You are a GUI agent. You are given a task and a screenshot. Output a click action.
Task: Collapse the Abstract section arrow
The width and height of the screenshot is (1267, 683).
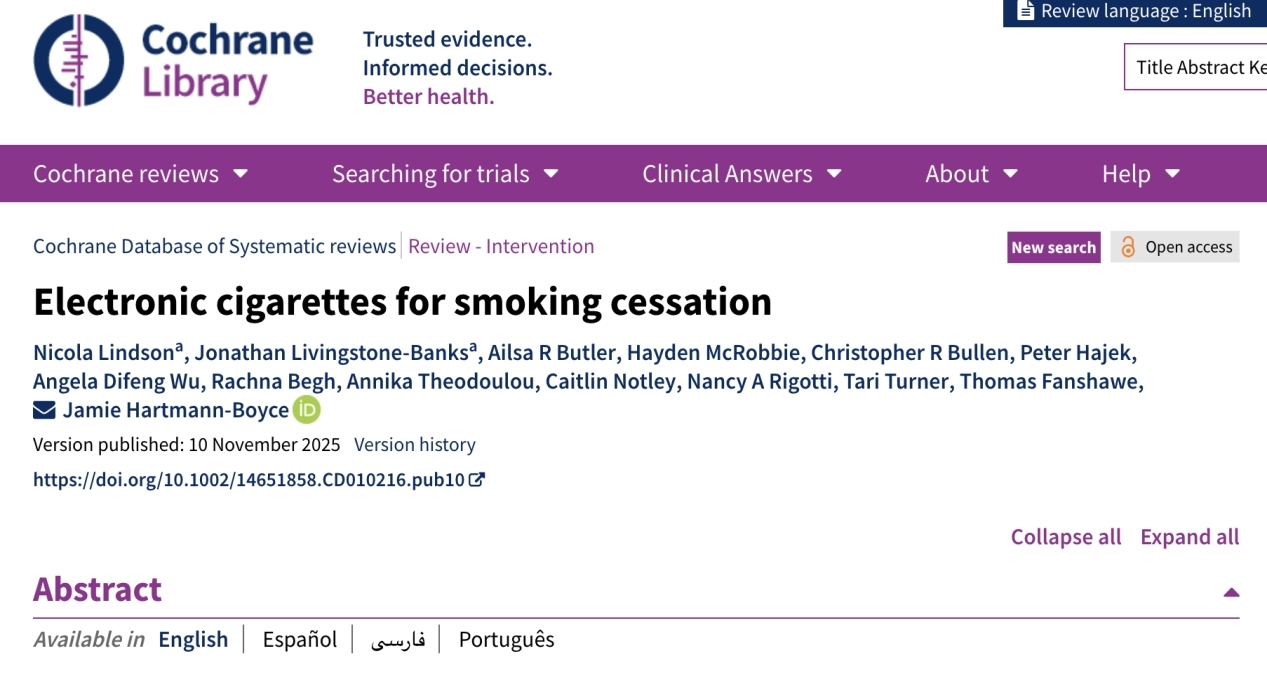[1231, 592]
